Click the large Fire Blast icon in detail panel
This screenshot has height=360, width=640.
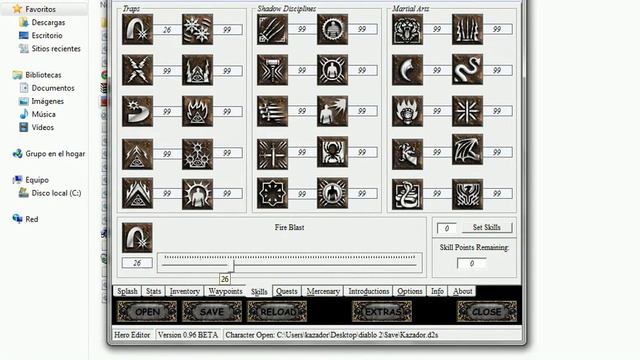137,238
